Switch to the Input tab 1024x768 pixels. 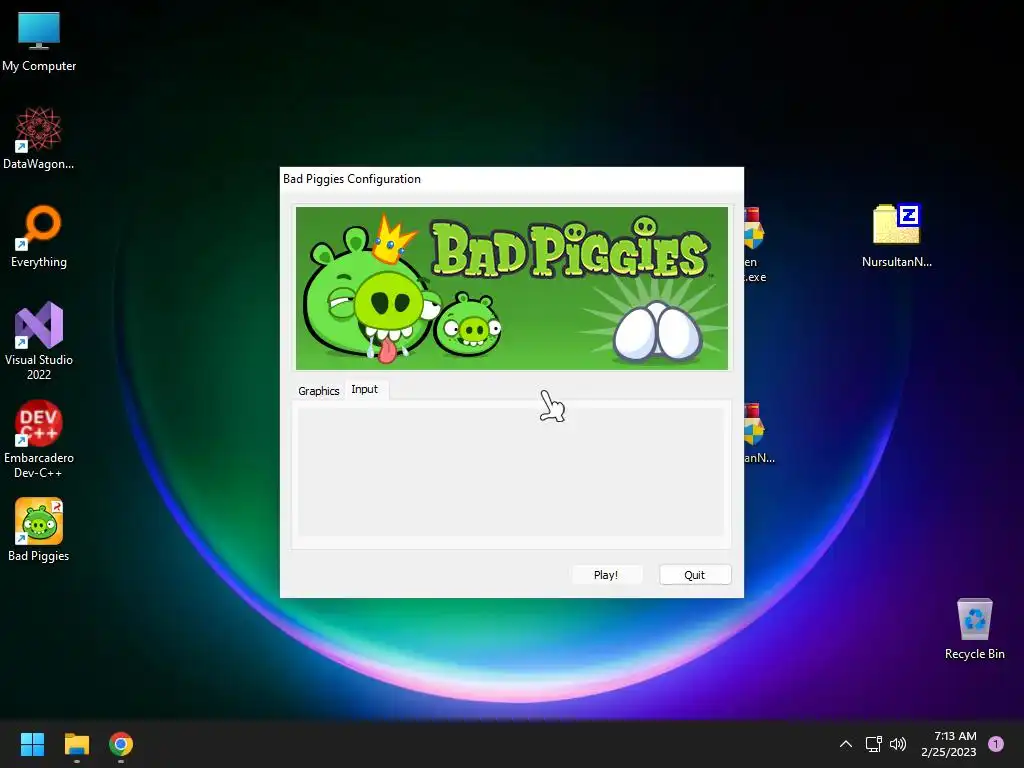365,389
